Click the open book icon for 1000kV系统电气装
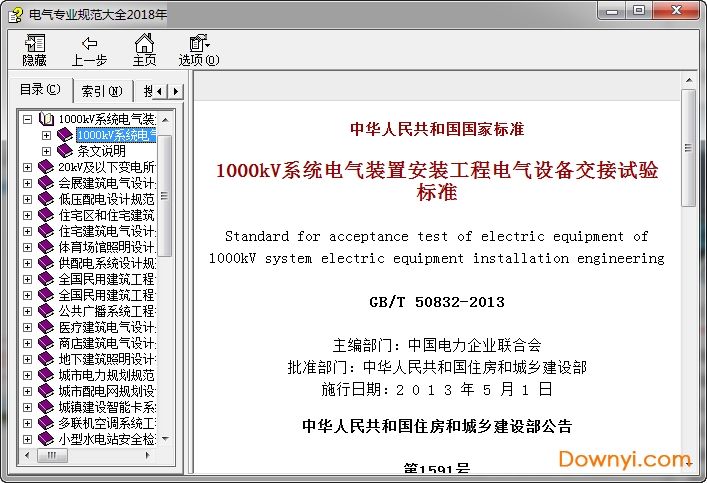Image resolution: width=707 pixels, height=483 pixels. [x=46, y=119]
